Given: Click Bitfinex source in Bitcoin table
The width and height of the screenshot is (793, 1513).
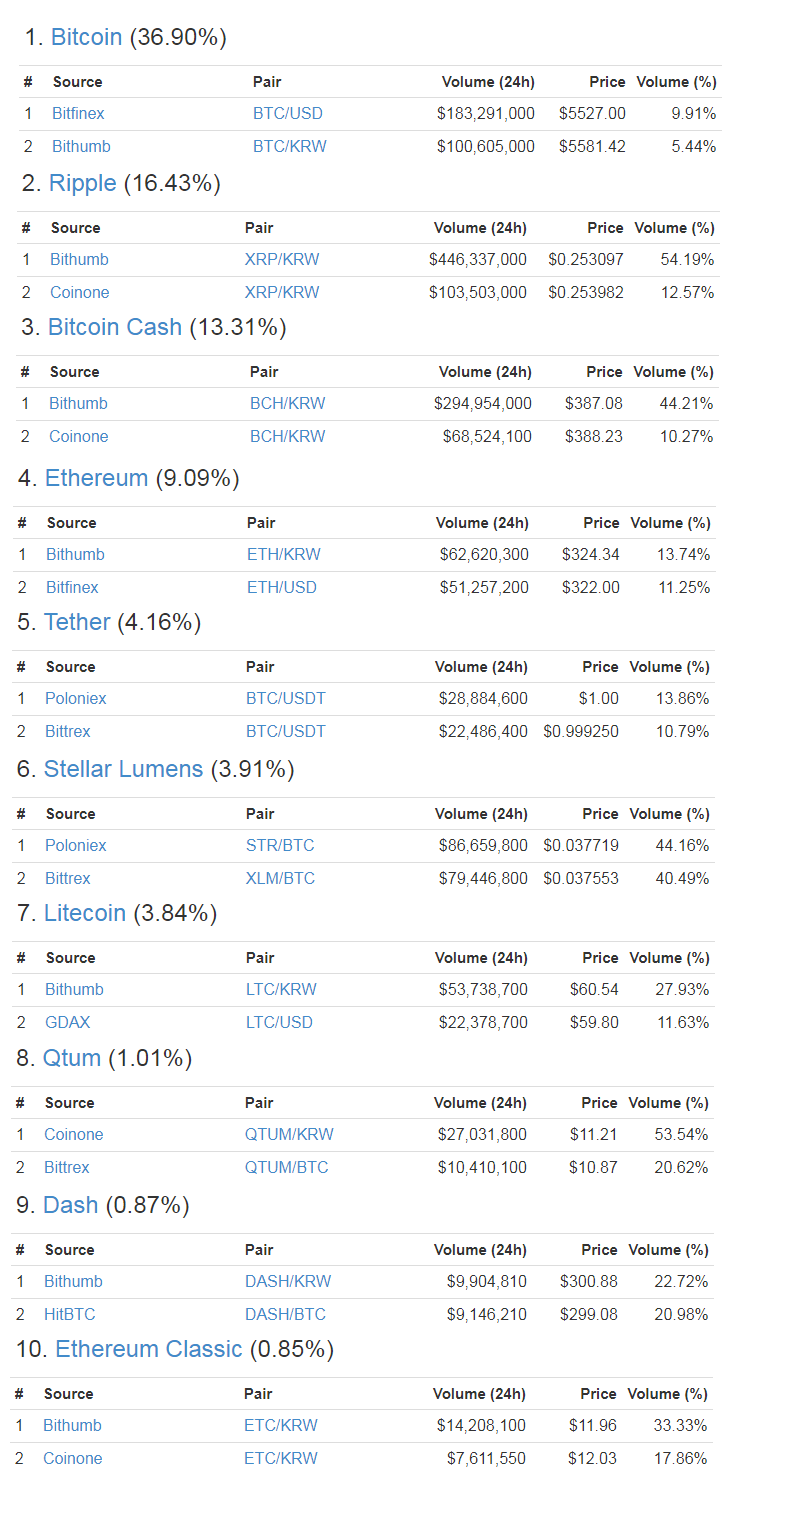Looking at the screenshot, I should pyautogui.click(x=78, y=114).
